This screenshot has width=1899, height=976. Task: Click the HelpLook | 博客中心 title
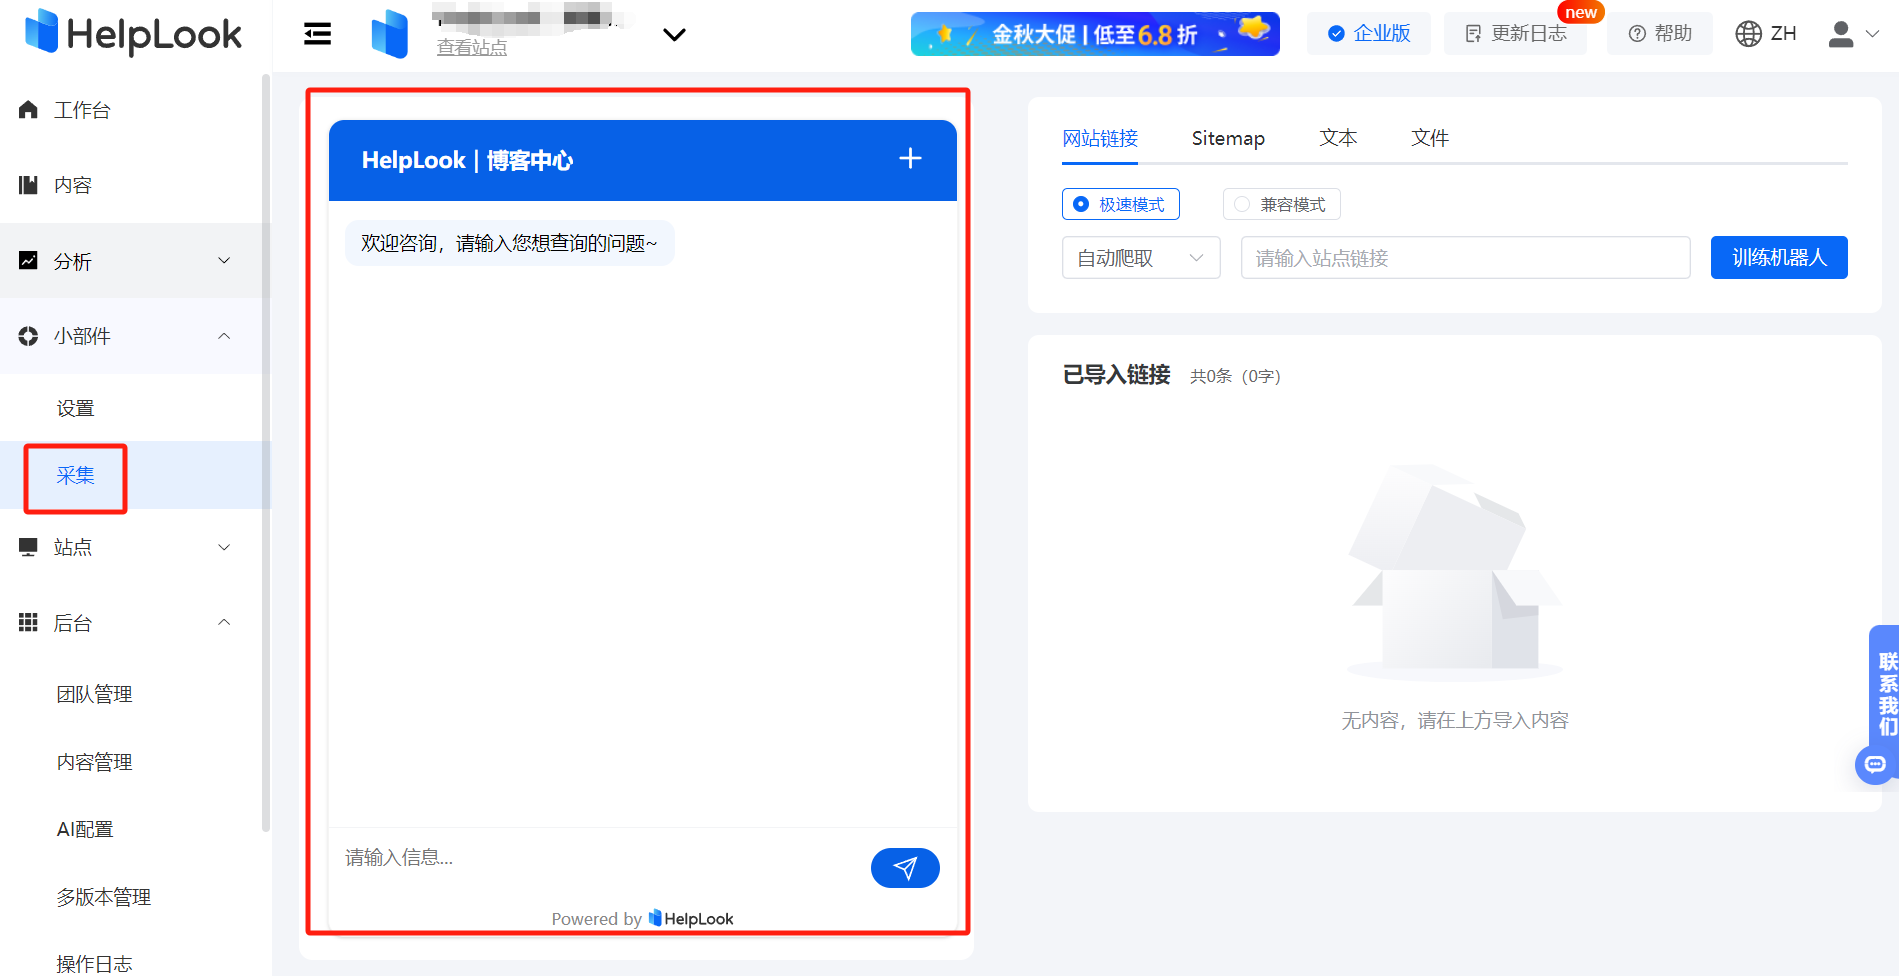467,160
